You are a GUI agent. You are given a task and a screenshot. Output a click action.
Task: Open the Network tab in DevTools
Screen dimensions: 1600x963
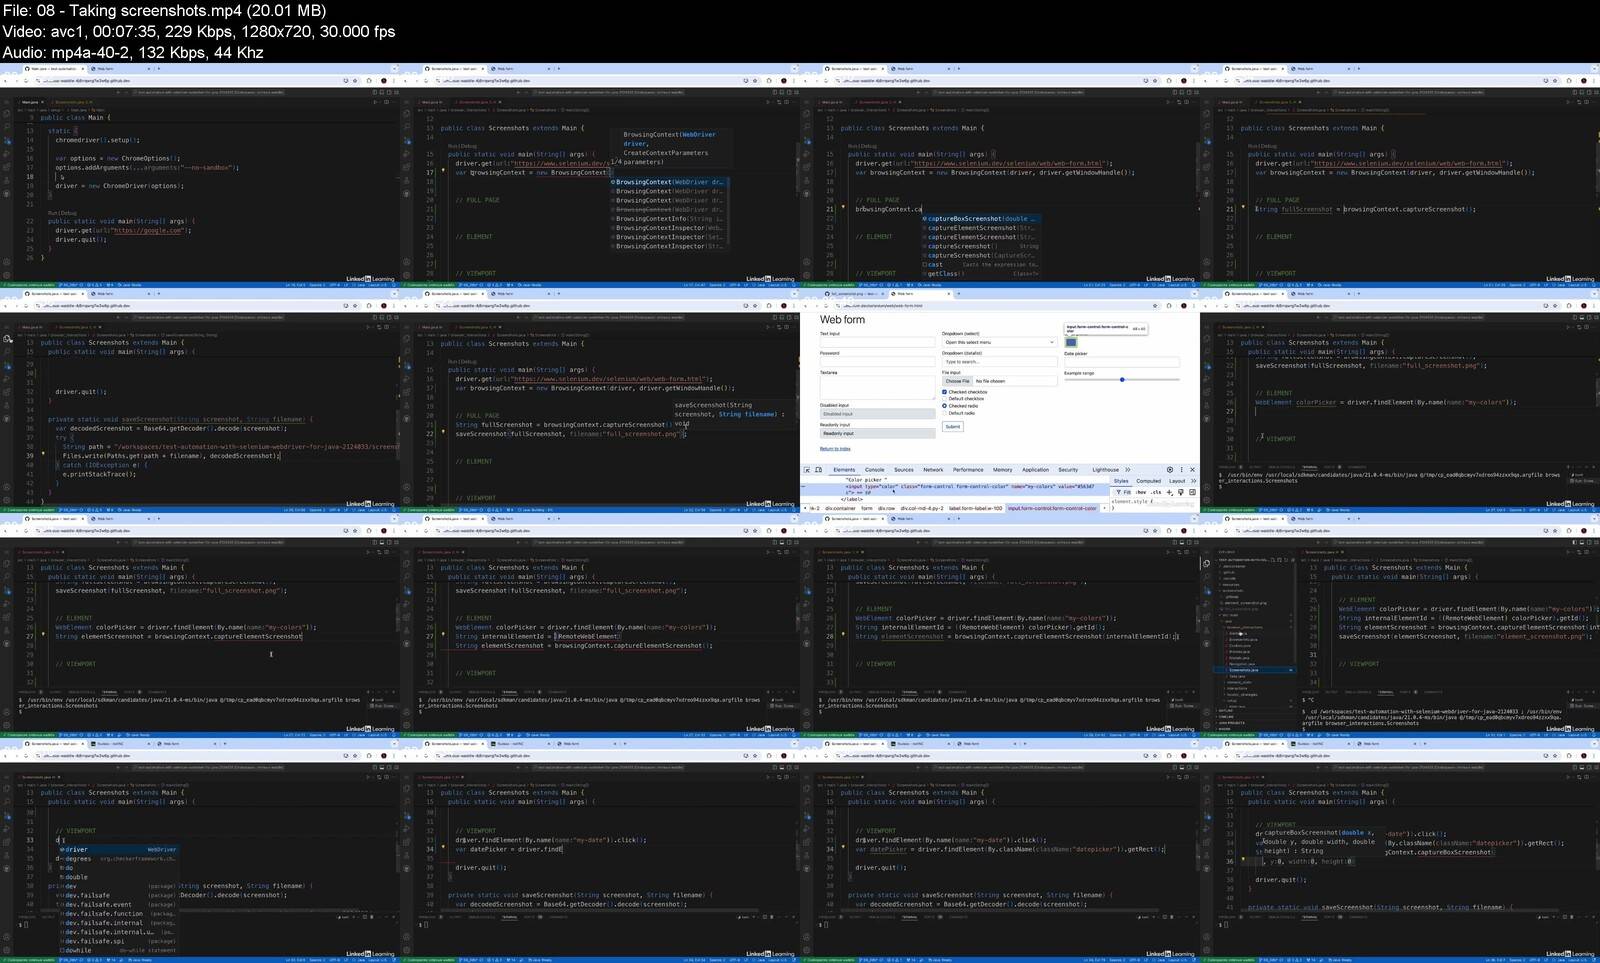[933, 470]
